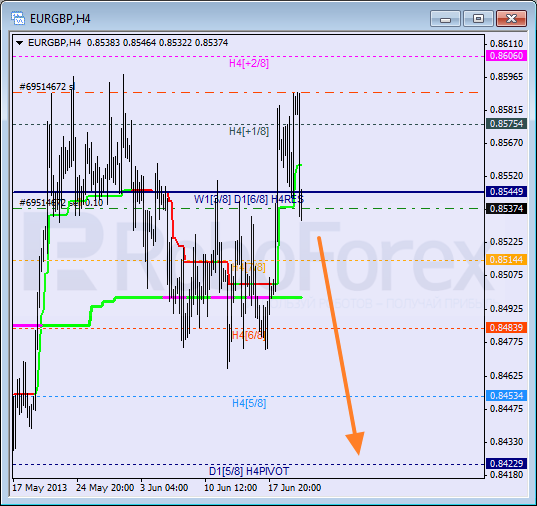This screenshot has width=537, height=506.
Task: Click the #69514672 sell 0.10 order label
Action: click(61, 203)
